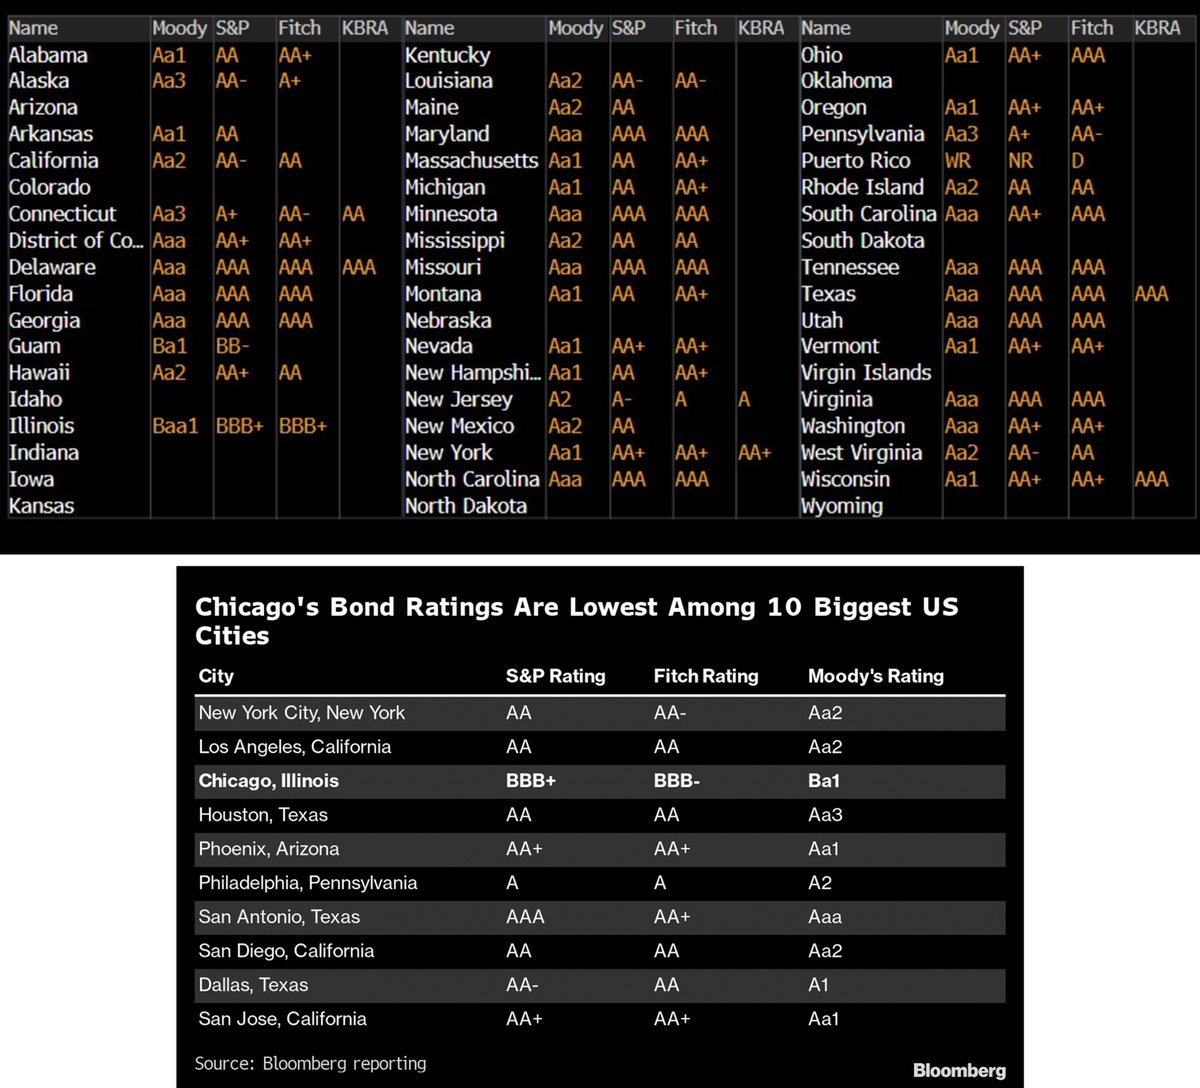Click the first table's Moody column header
Viewport: 1200px width, 1088px height.
[x=179, y=28]
